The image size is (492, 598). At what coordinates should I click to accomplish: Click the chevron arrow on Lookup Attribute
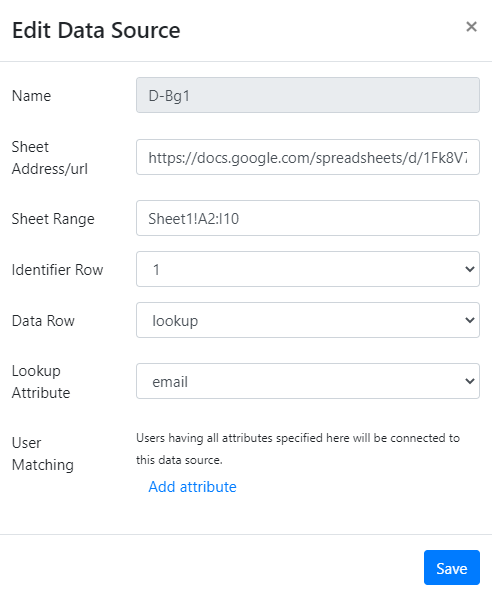pos(470,381)
